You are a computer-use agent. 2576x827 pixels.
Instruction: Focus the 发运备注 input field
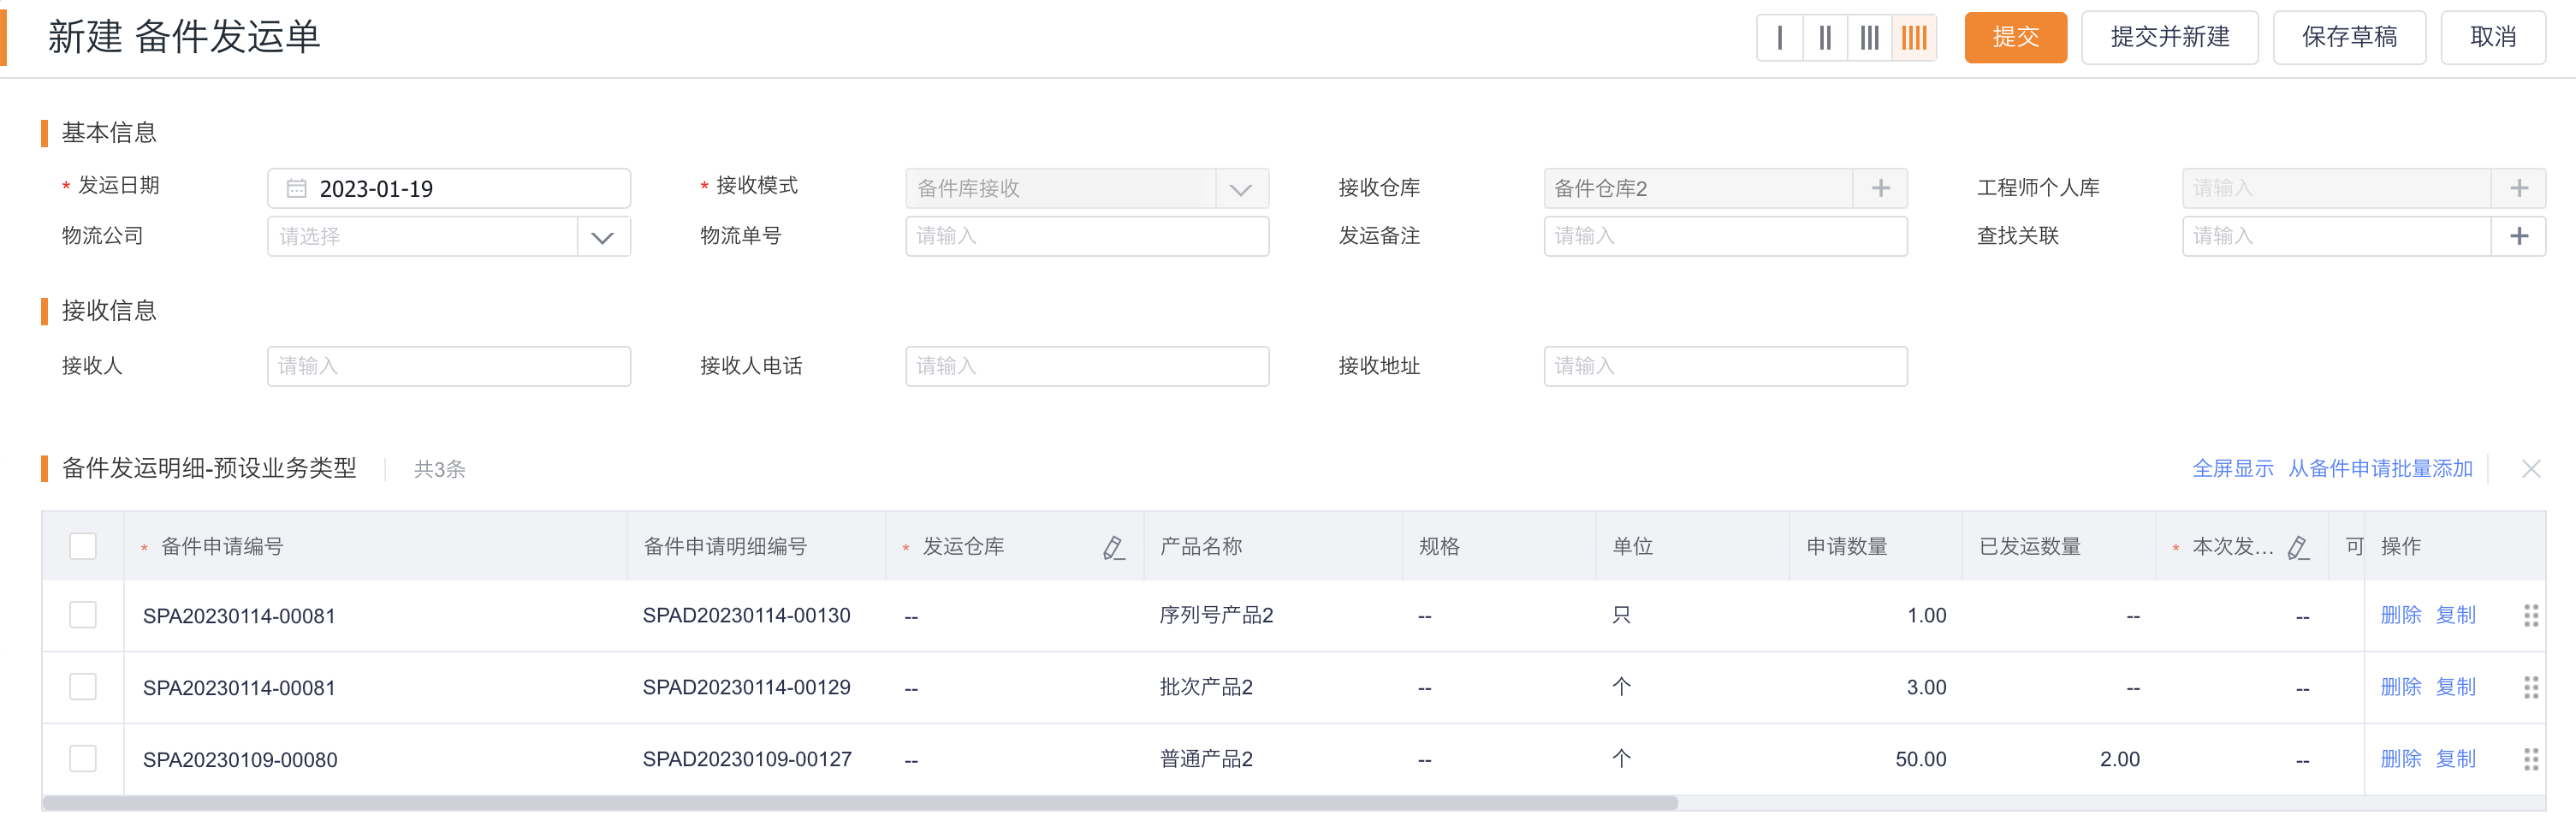[x=1725, y=236]
